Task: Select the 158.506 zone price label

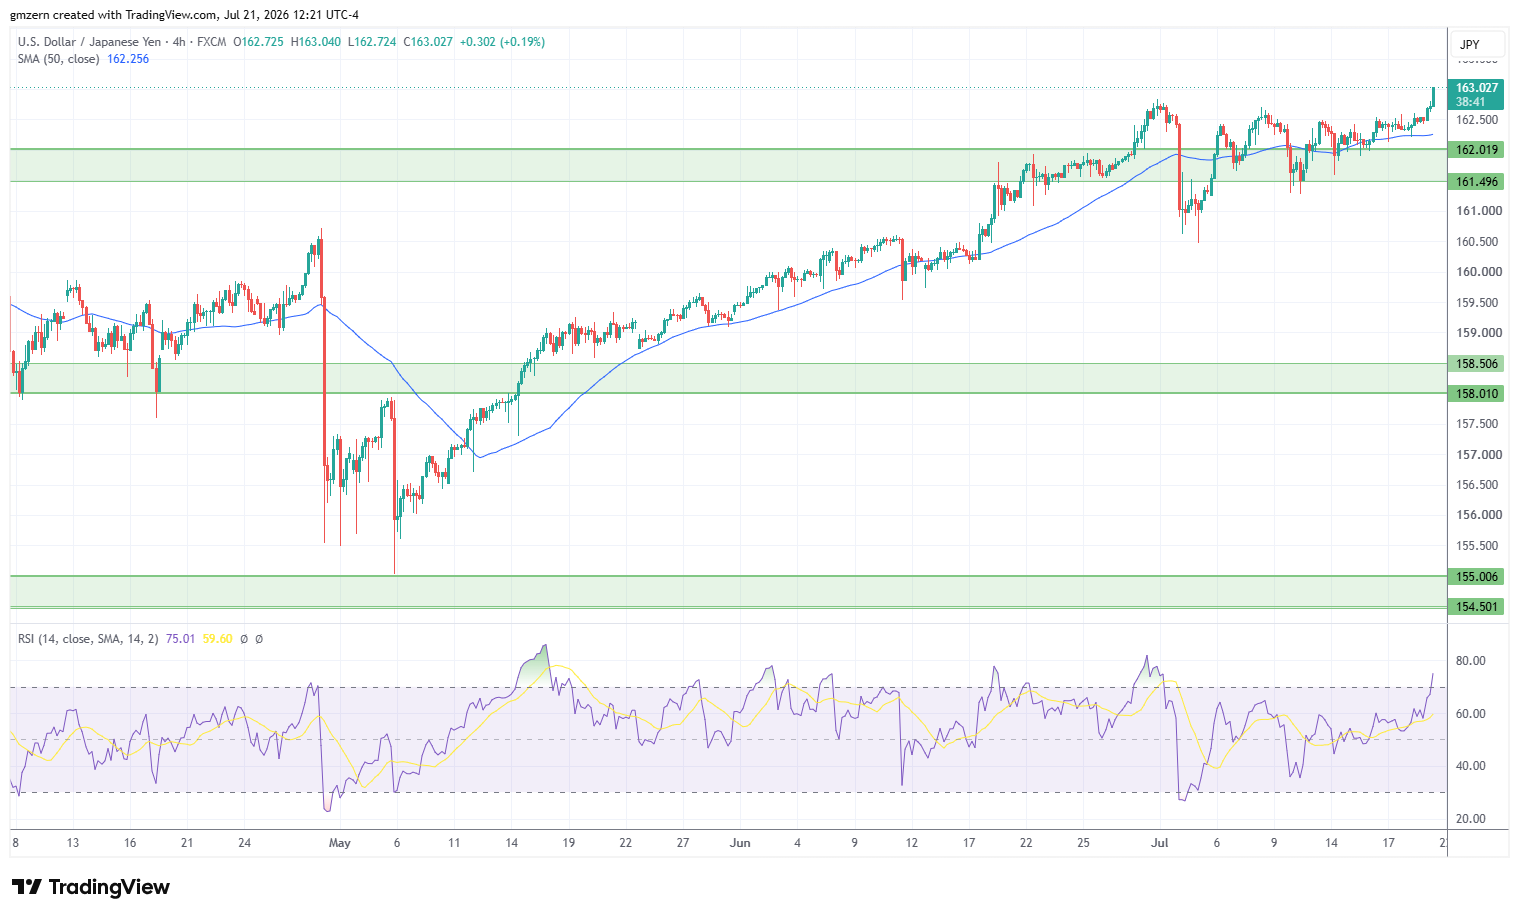Action: tap(1476, 364)
